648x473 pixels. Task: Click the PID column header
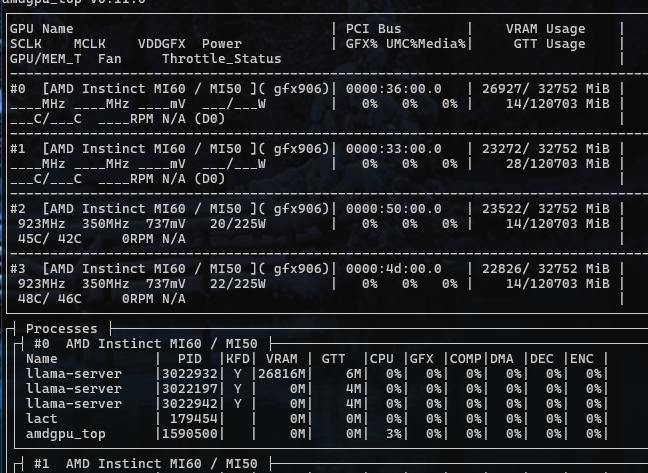190,359
